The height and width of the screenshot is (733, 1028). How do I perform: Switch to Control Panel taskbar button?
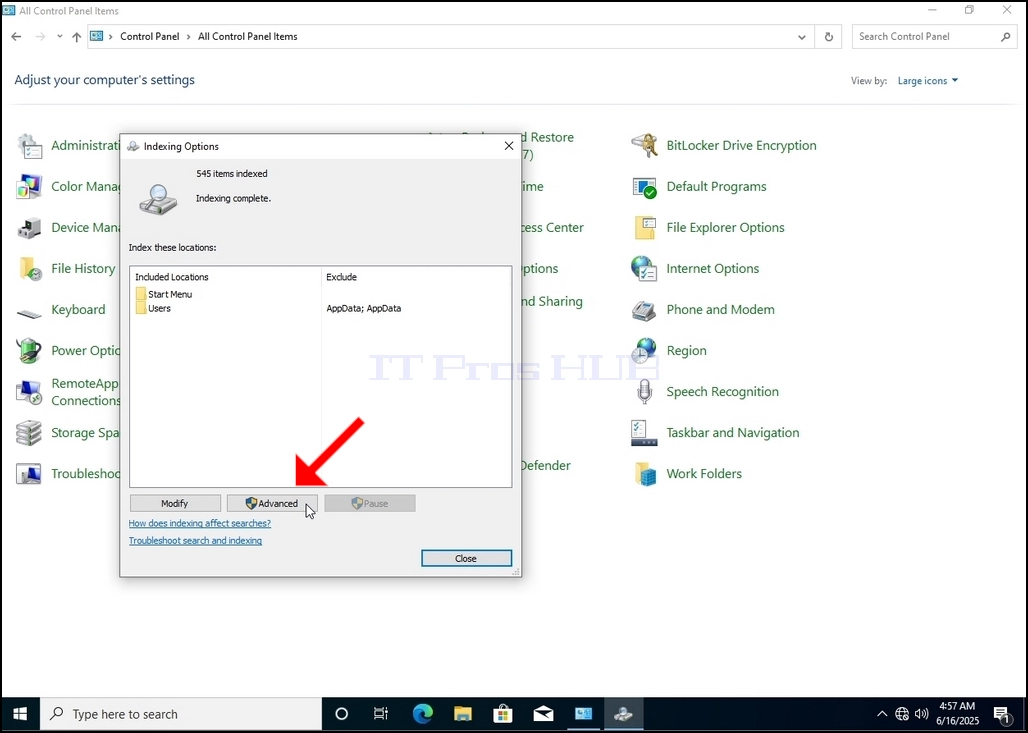[x=583, y=714]
